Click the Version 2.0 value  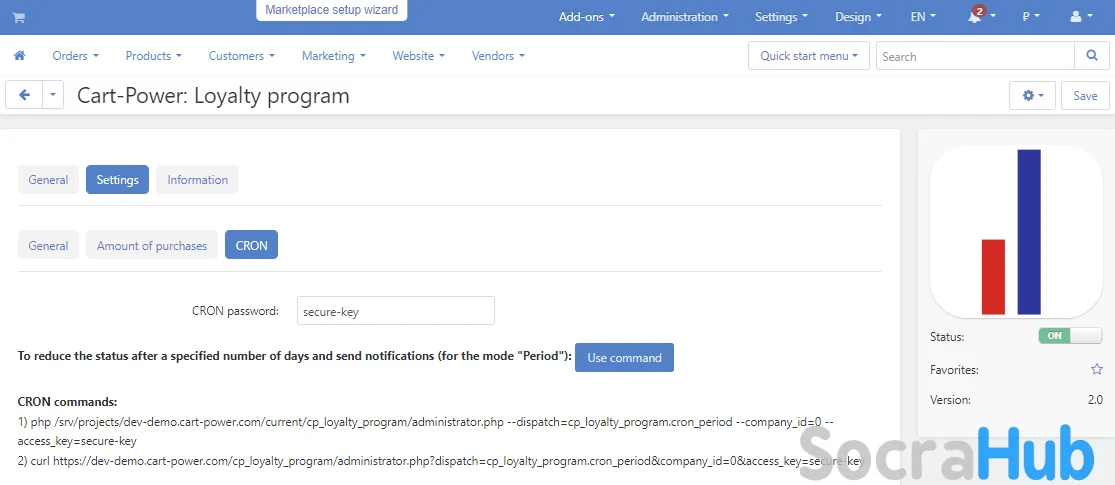click(1095, 400)
